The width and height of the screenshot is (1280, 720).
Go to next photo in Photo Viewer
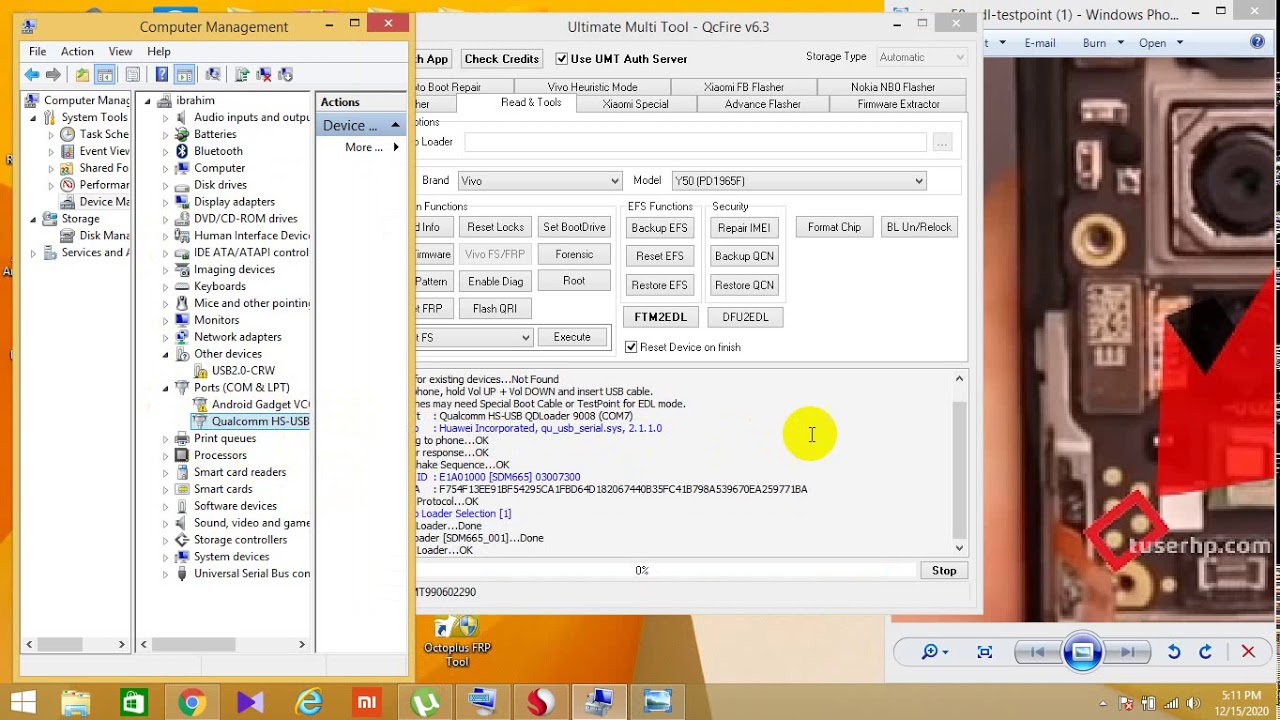point(1127,652)
